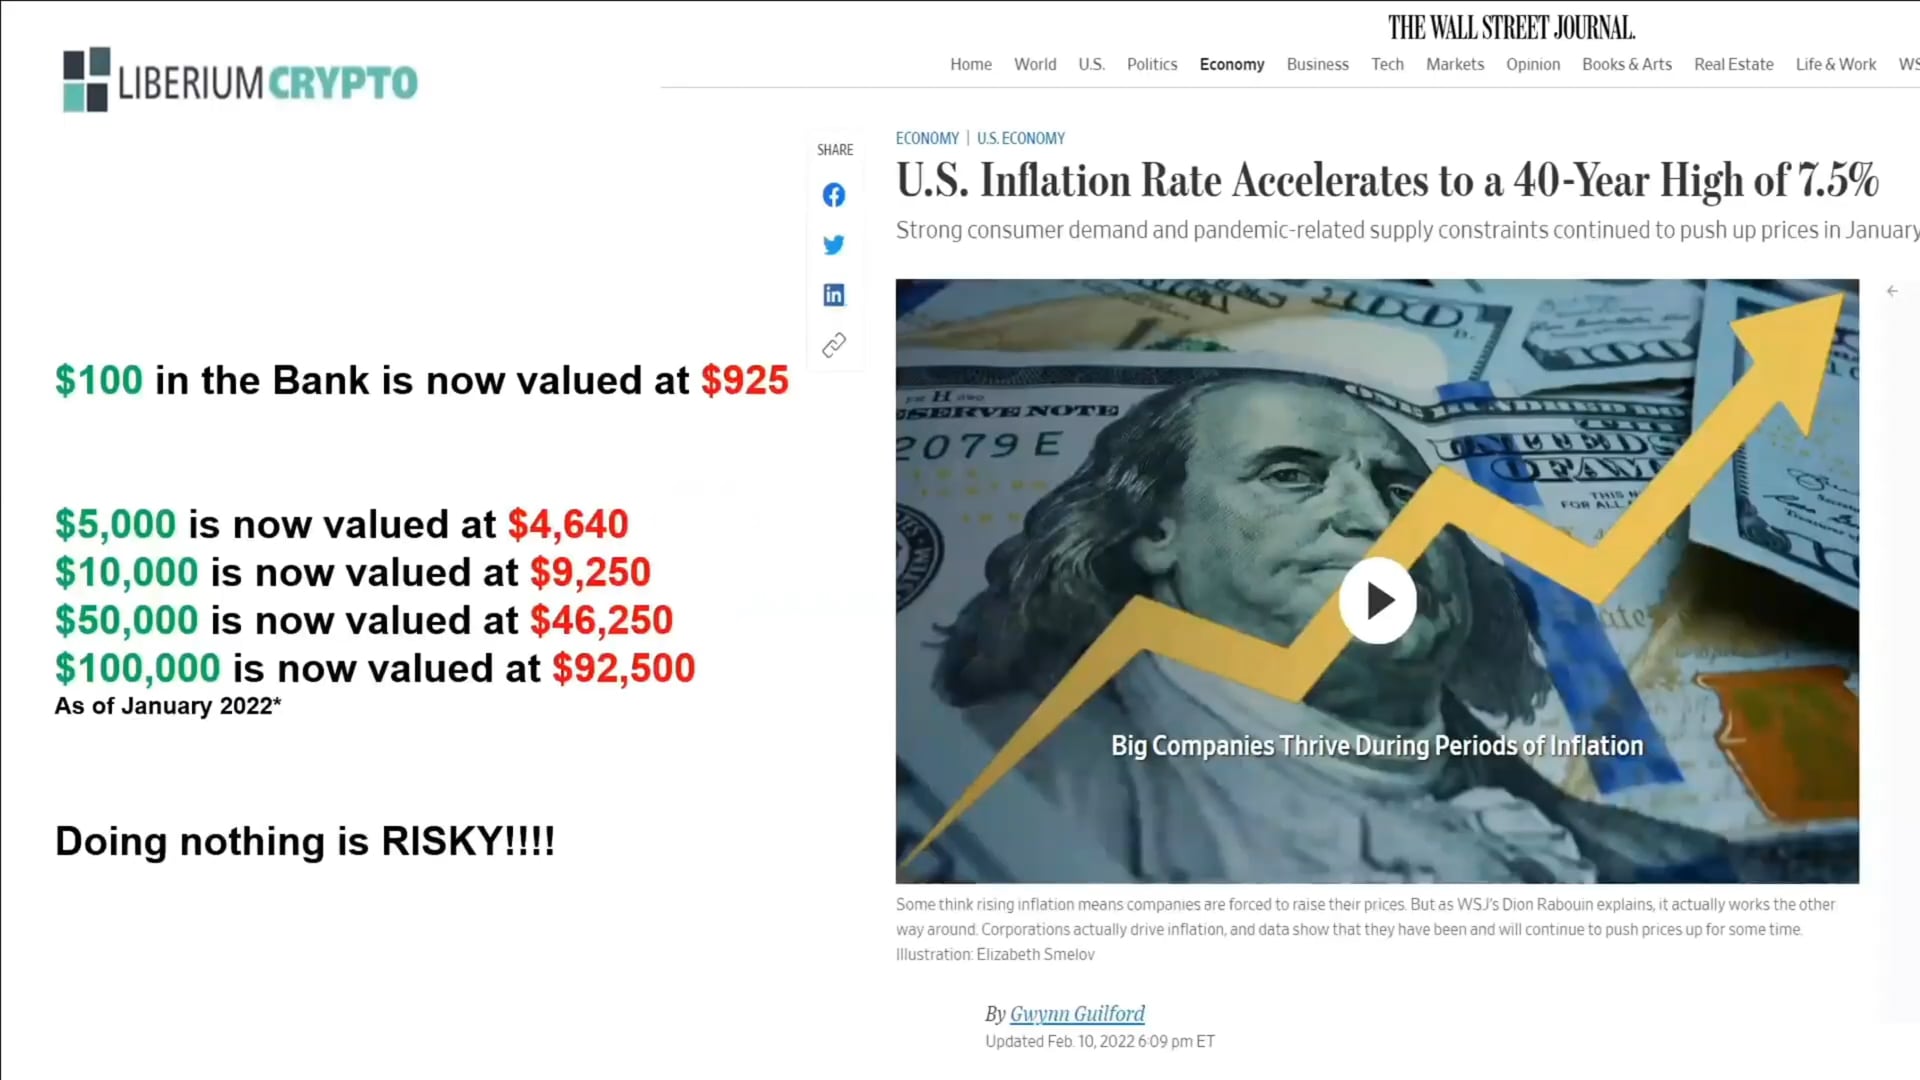Screen dimensions: 1920x1080
Task: Click the copy link share icon
Action: 833,344
